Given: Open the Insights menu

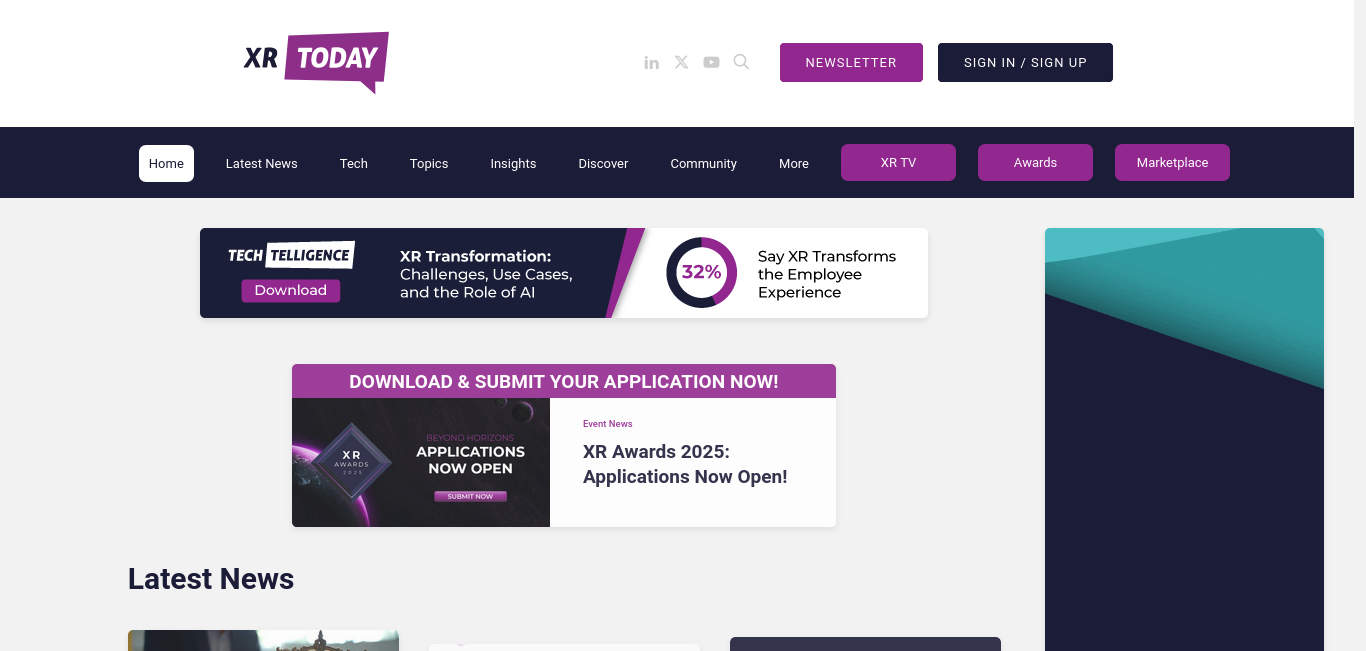Looking at the screenshot, I should coord(513,163).
